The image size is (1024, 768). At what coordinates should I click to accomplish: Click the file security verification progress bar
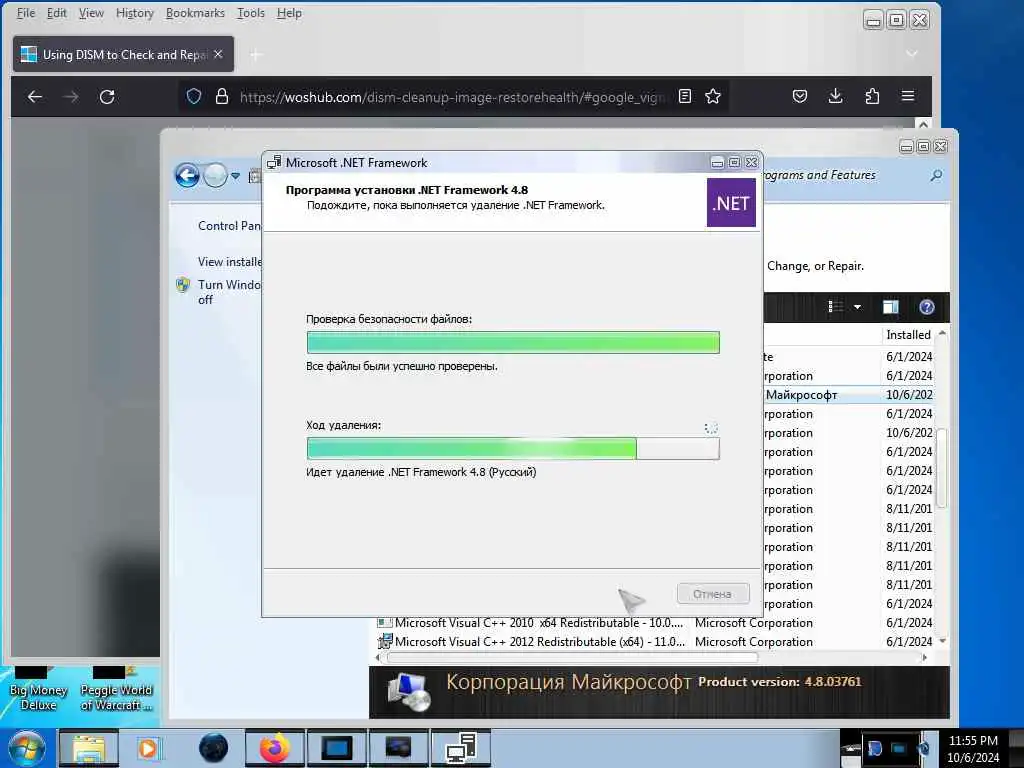[513, 342]
